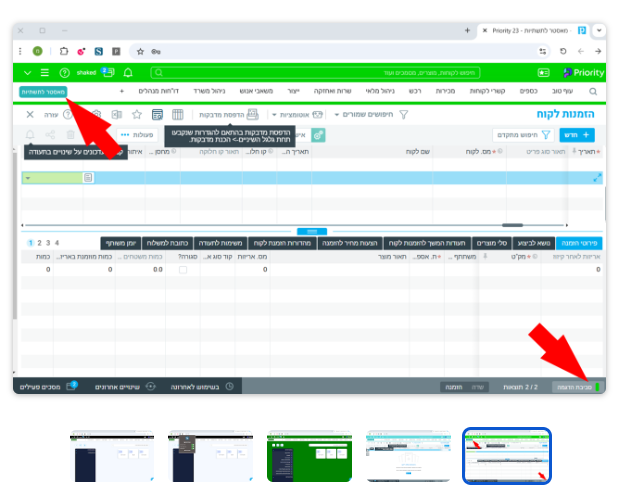Click the חיפוש מתקדם advanced search button
626x489 pixels.
[524, 135]
